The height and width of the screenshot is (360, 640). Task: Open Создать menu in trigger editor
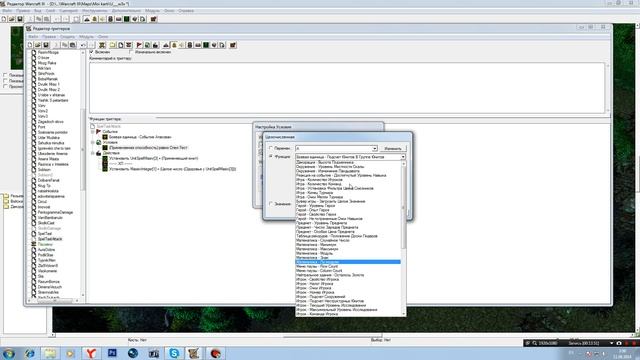(67, 37)
